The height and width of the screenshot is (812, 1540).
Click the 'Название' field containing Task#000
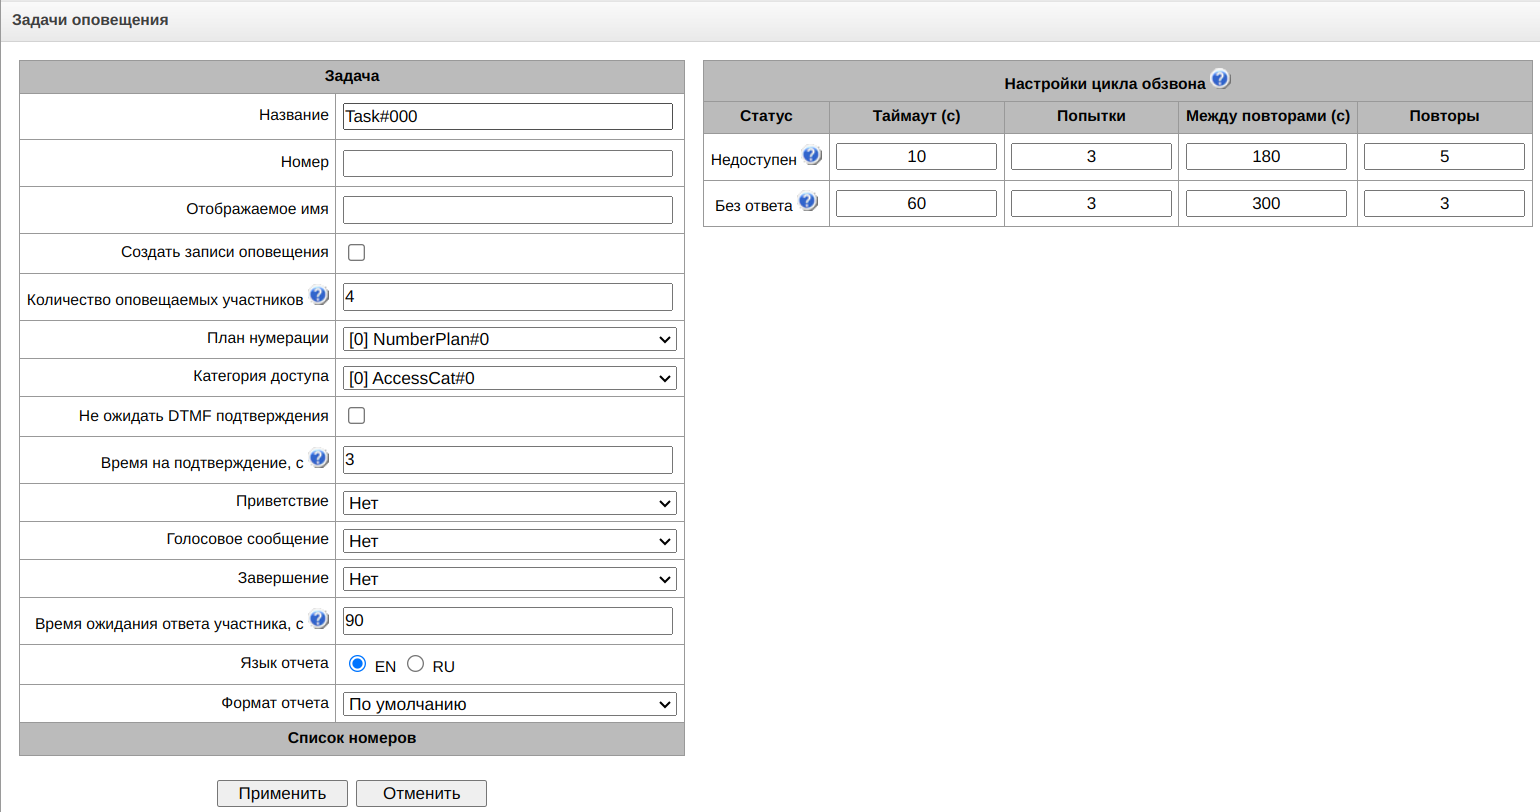click(507, 116)
